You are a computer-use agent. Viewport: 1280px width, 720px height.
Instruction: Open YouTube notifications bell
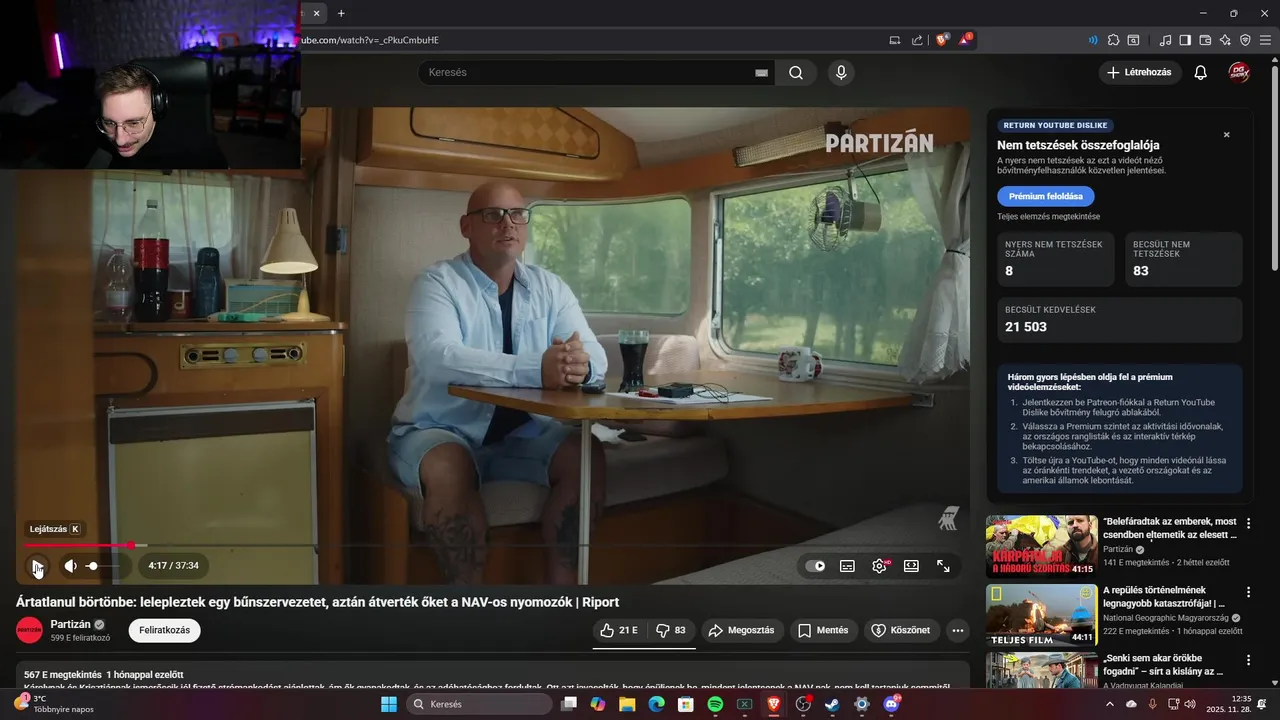[1201, 72]
